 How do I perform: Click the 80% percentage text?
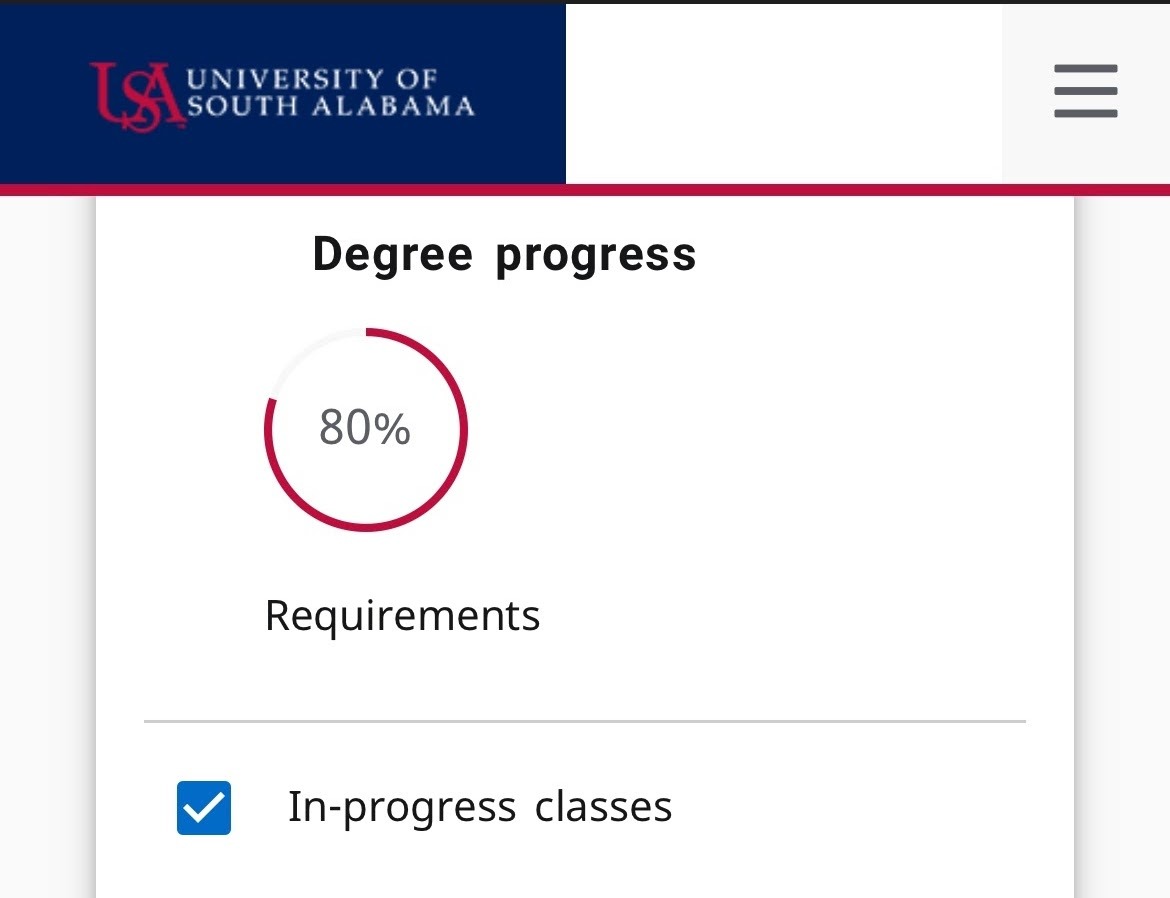click(365, 429)
